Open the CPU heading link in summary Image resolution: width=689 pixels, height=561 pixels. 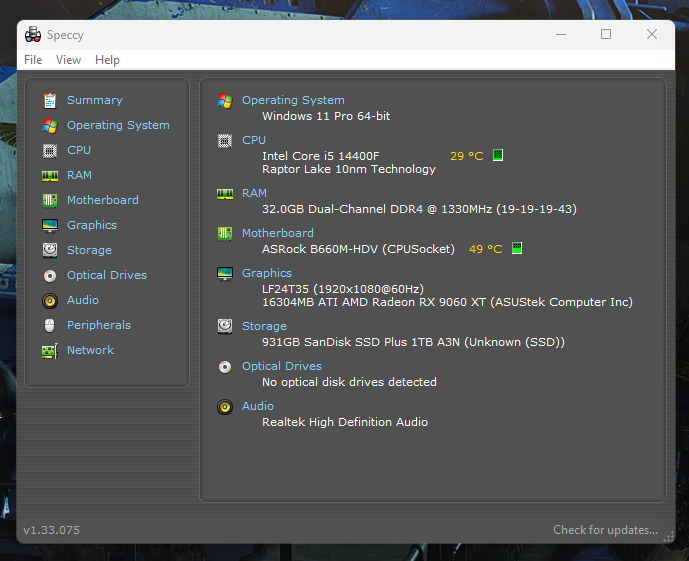[x=254, y=140]
